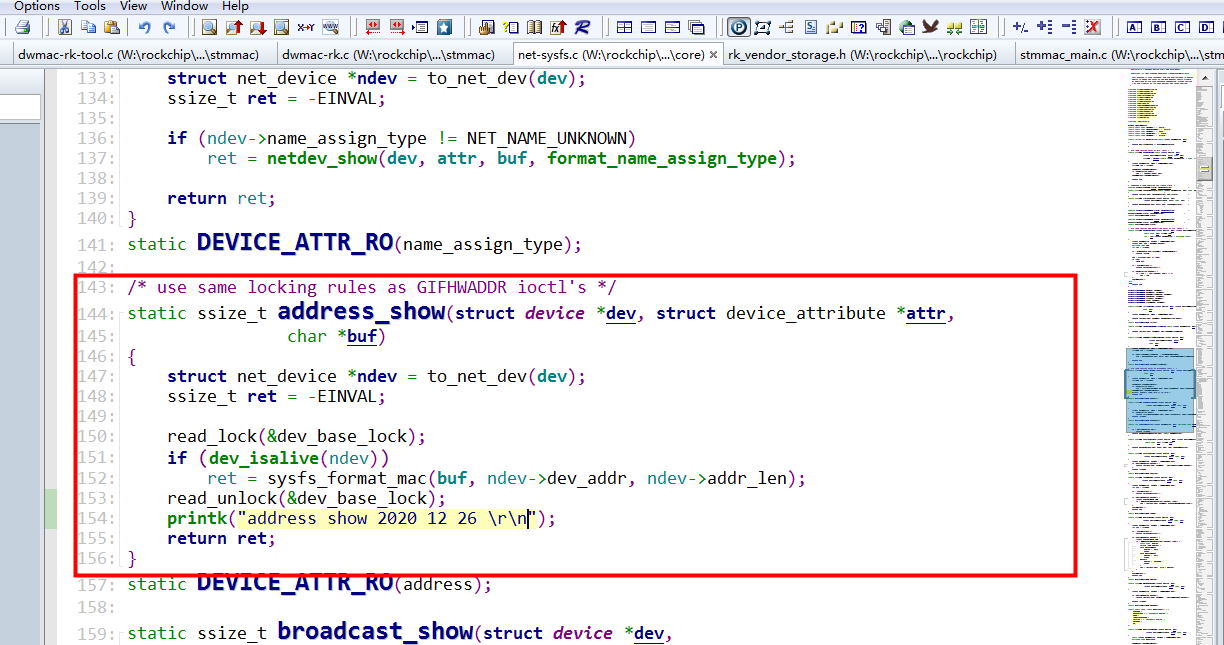Open the Help menu
This screenshot has width=1224, height=645.
click(x=235, y=6)
